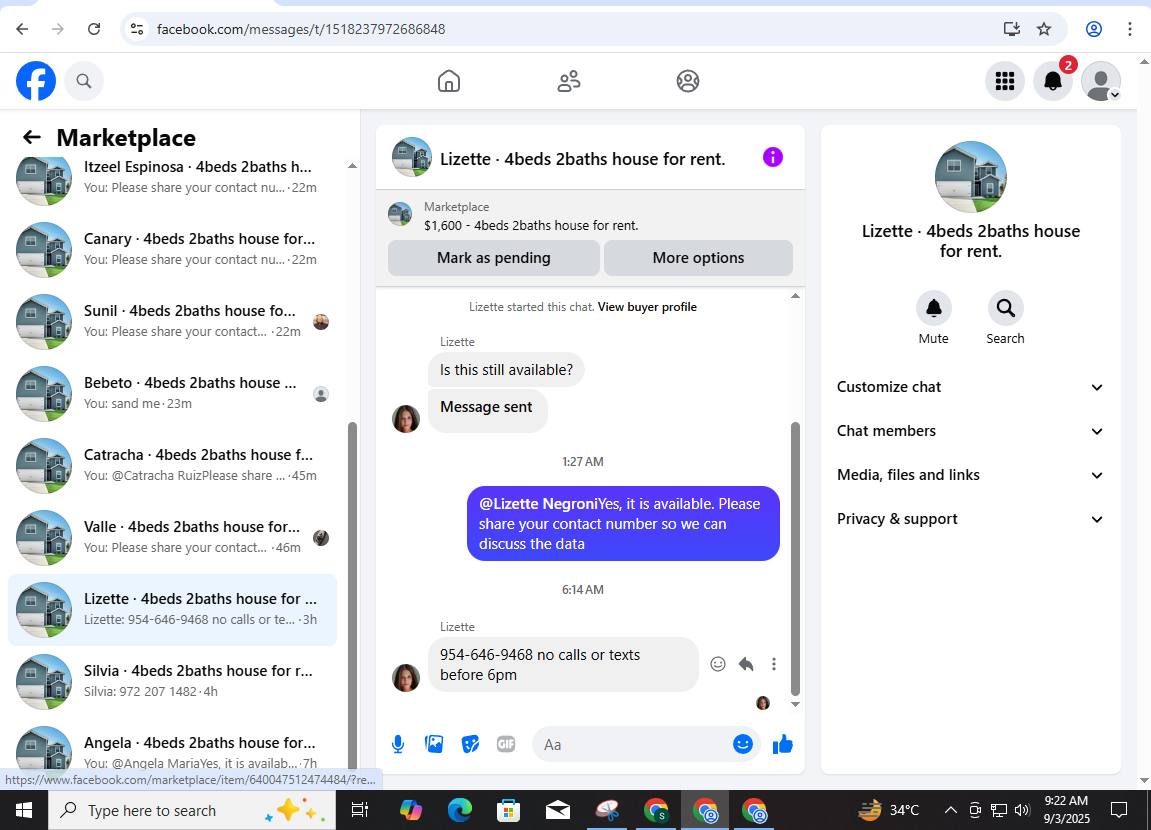This screenshot has height=830, width=1151.
Task: Expand Media, files and links section
Action: [970, 476]
